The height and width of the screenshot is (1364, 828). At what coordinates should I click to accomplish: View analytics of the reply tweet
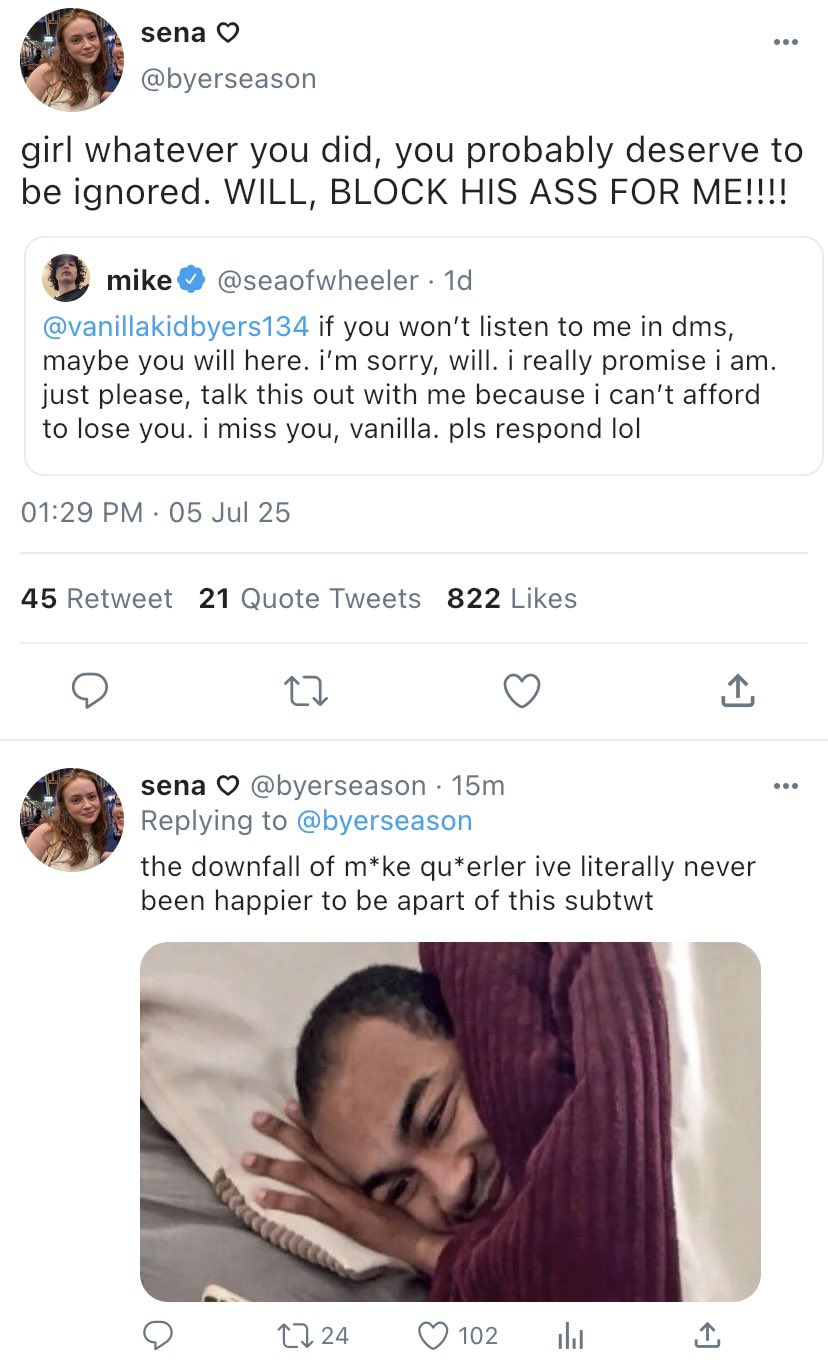coord(570,1334)
